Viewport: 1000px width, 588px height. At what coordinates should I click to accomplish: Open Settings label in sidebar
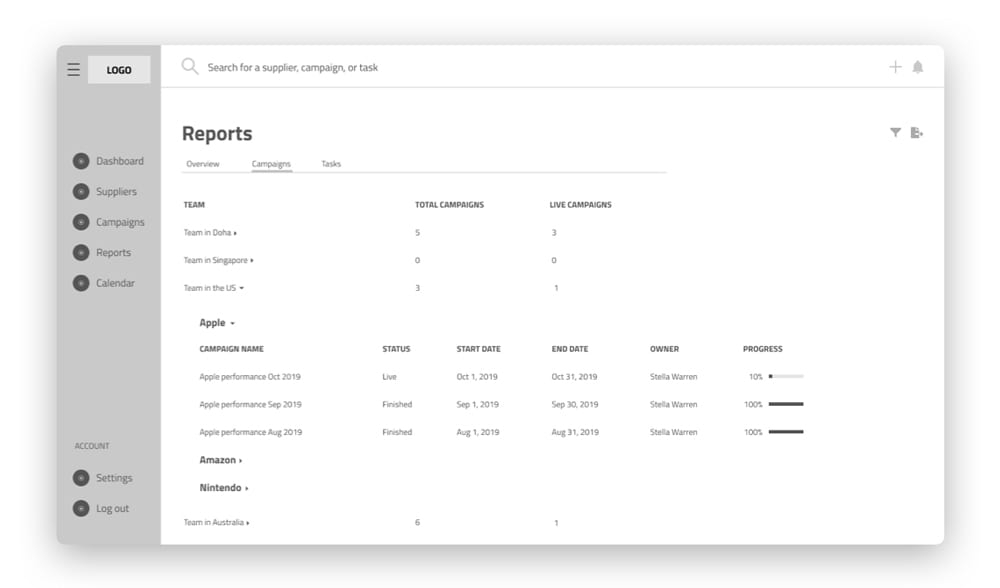click(x=114, y=478)
